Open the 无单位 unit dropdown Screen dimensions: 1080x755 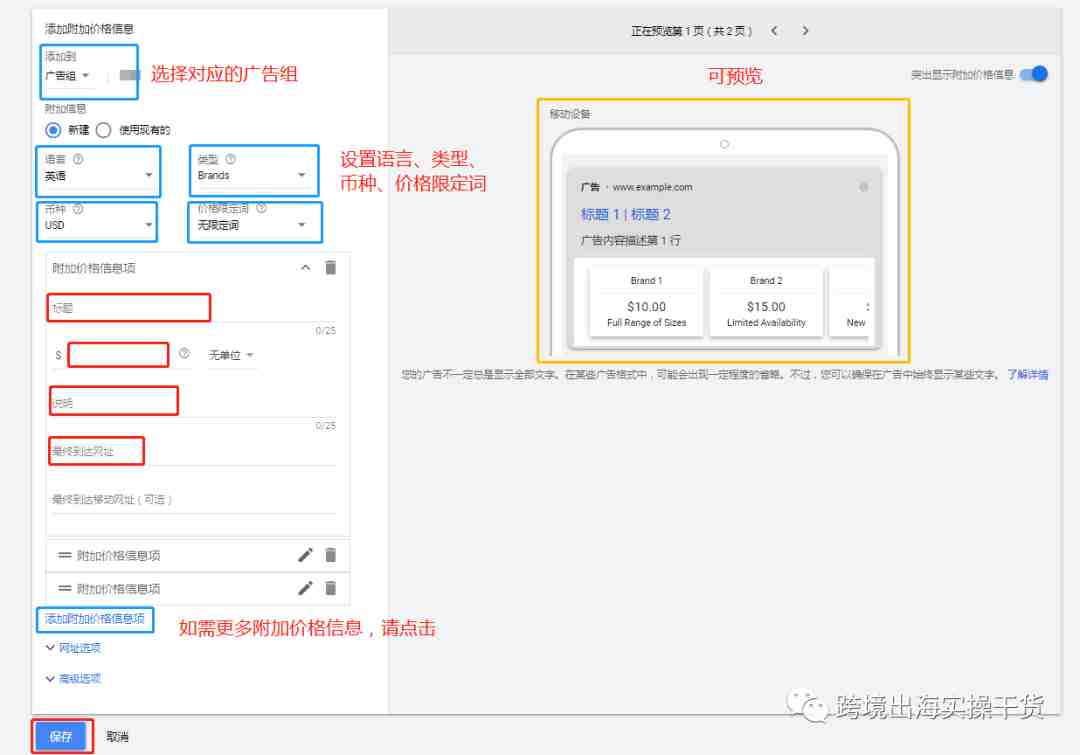point(231,355)
